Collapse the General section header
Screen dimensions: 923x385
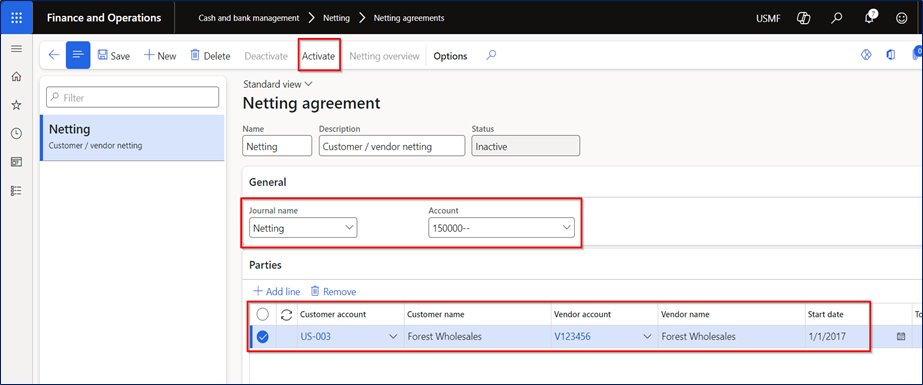tap(268, 182)
